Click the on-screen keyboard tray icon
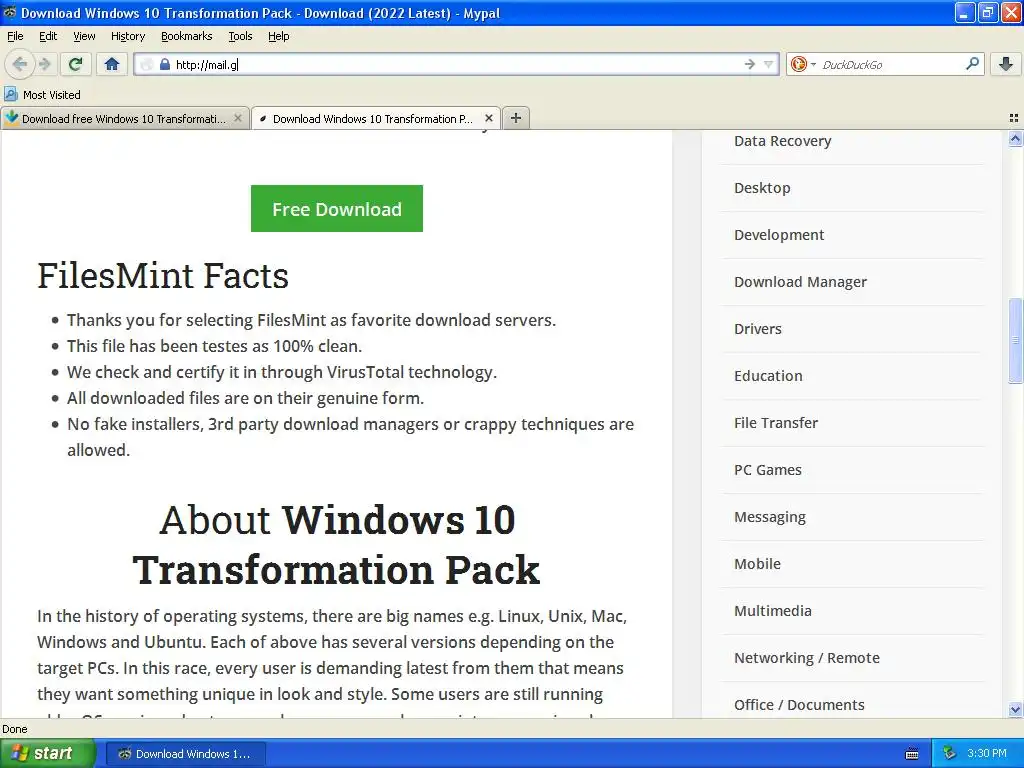Image resolution: width=1024 pixels, height=768 pixels. 912,754
